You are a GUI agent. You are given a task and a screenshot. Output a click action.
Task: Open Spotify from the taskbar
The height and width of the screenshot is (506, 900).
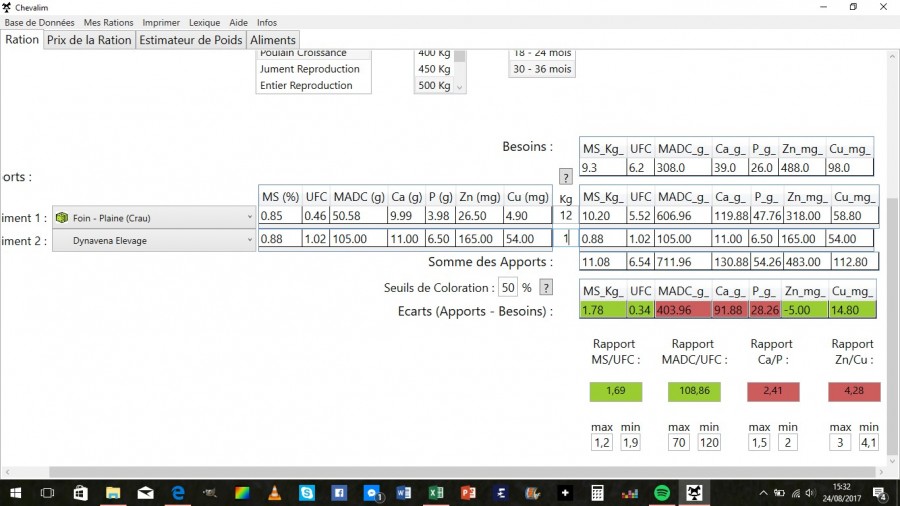click(662, 493)
